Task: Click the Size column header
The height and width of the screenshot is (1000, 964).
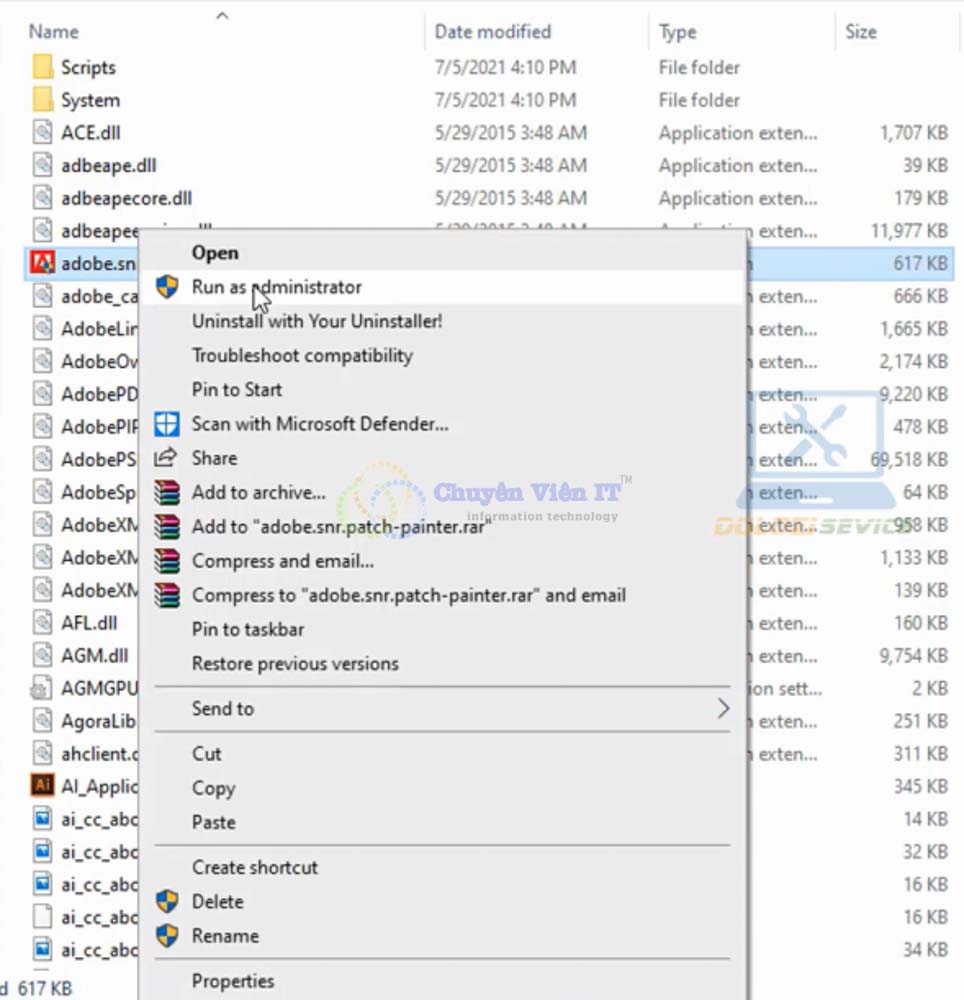Action: click(x=860, y=31)
